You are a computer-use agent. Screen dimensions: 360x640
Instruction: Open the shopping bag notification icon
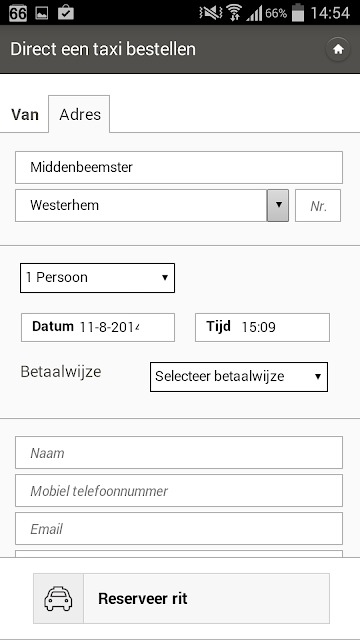[65, 13]
